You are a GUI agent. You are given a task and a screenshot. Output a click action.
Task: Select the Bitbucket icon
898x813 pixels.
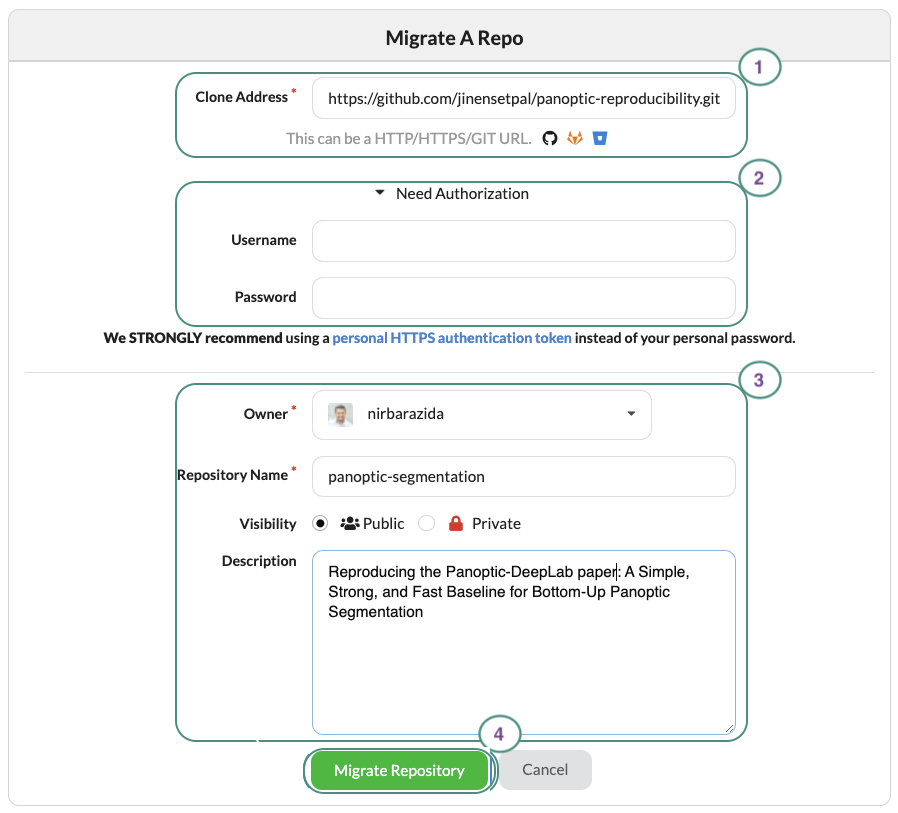point(599,138)
